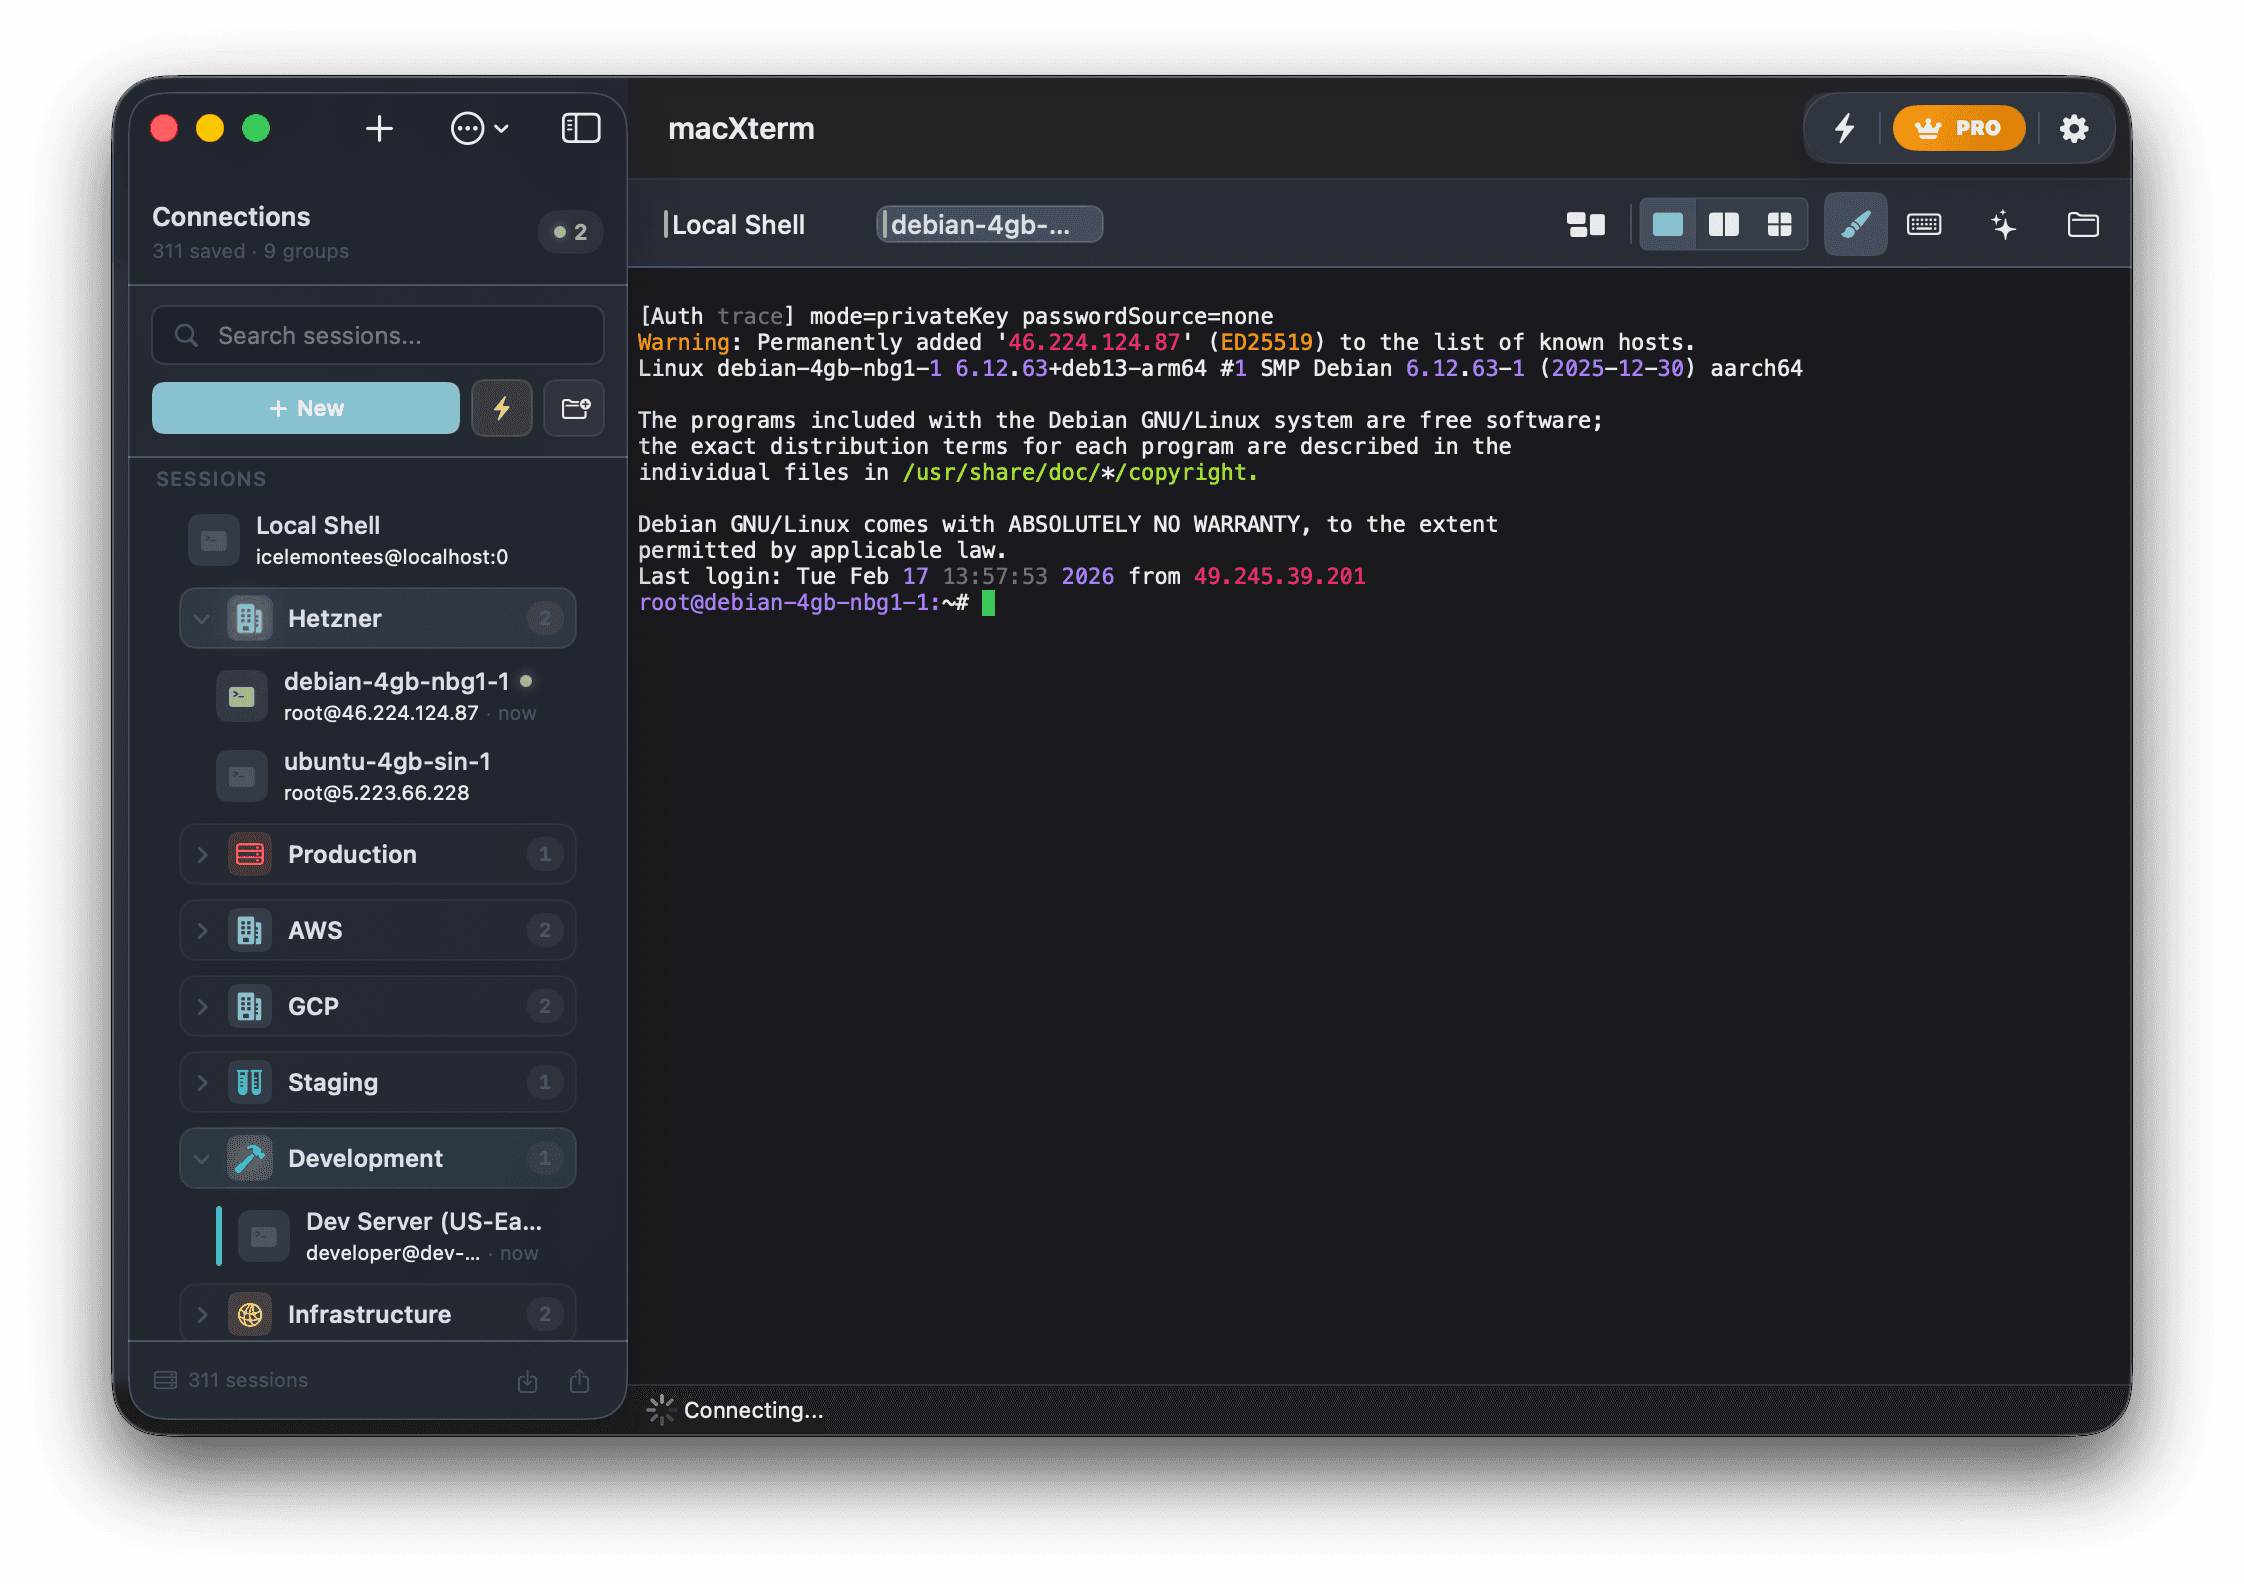The image size is (2244, 1584).
Task: Open the file browser folder icon
Action: point(2083,225)
